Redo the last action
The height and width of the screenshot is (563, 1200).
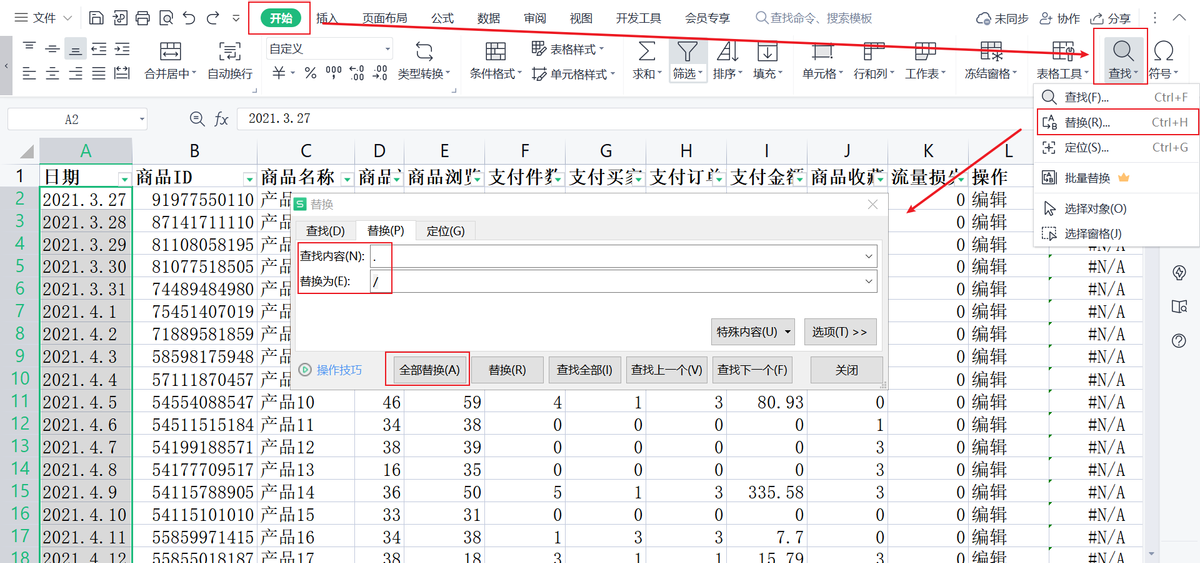click(x=212, y=18)
